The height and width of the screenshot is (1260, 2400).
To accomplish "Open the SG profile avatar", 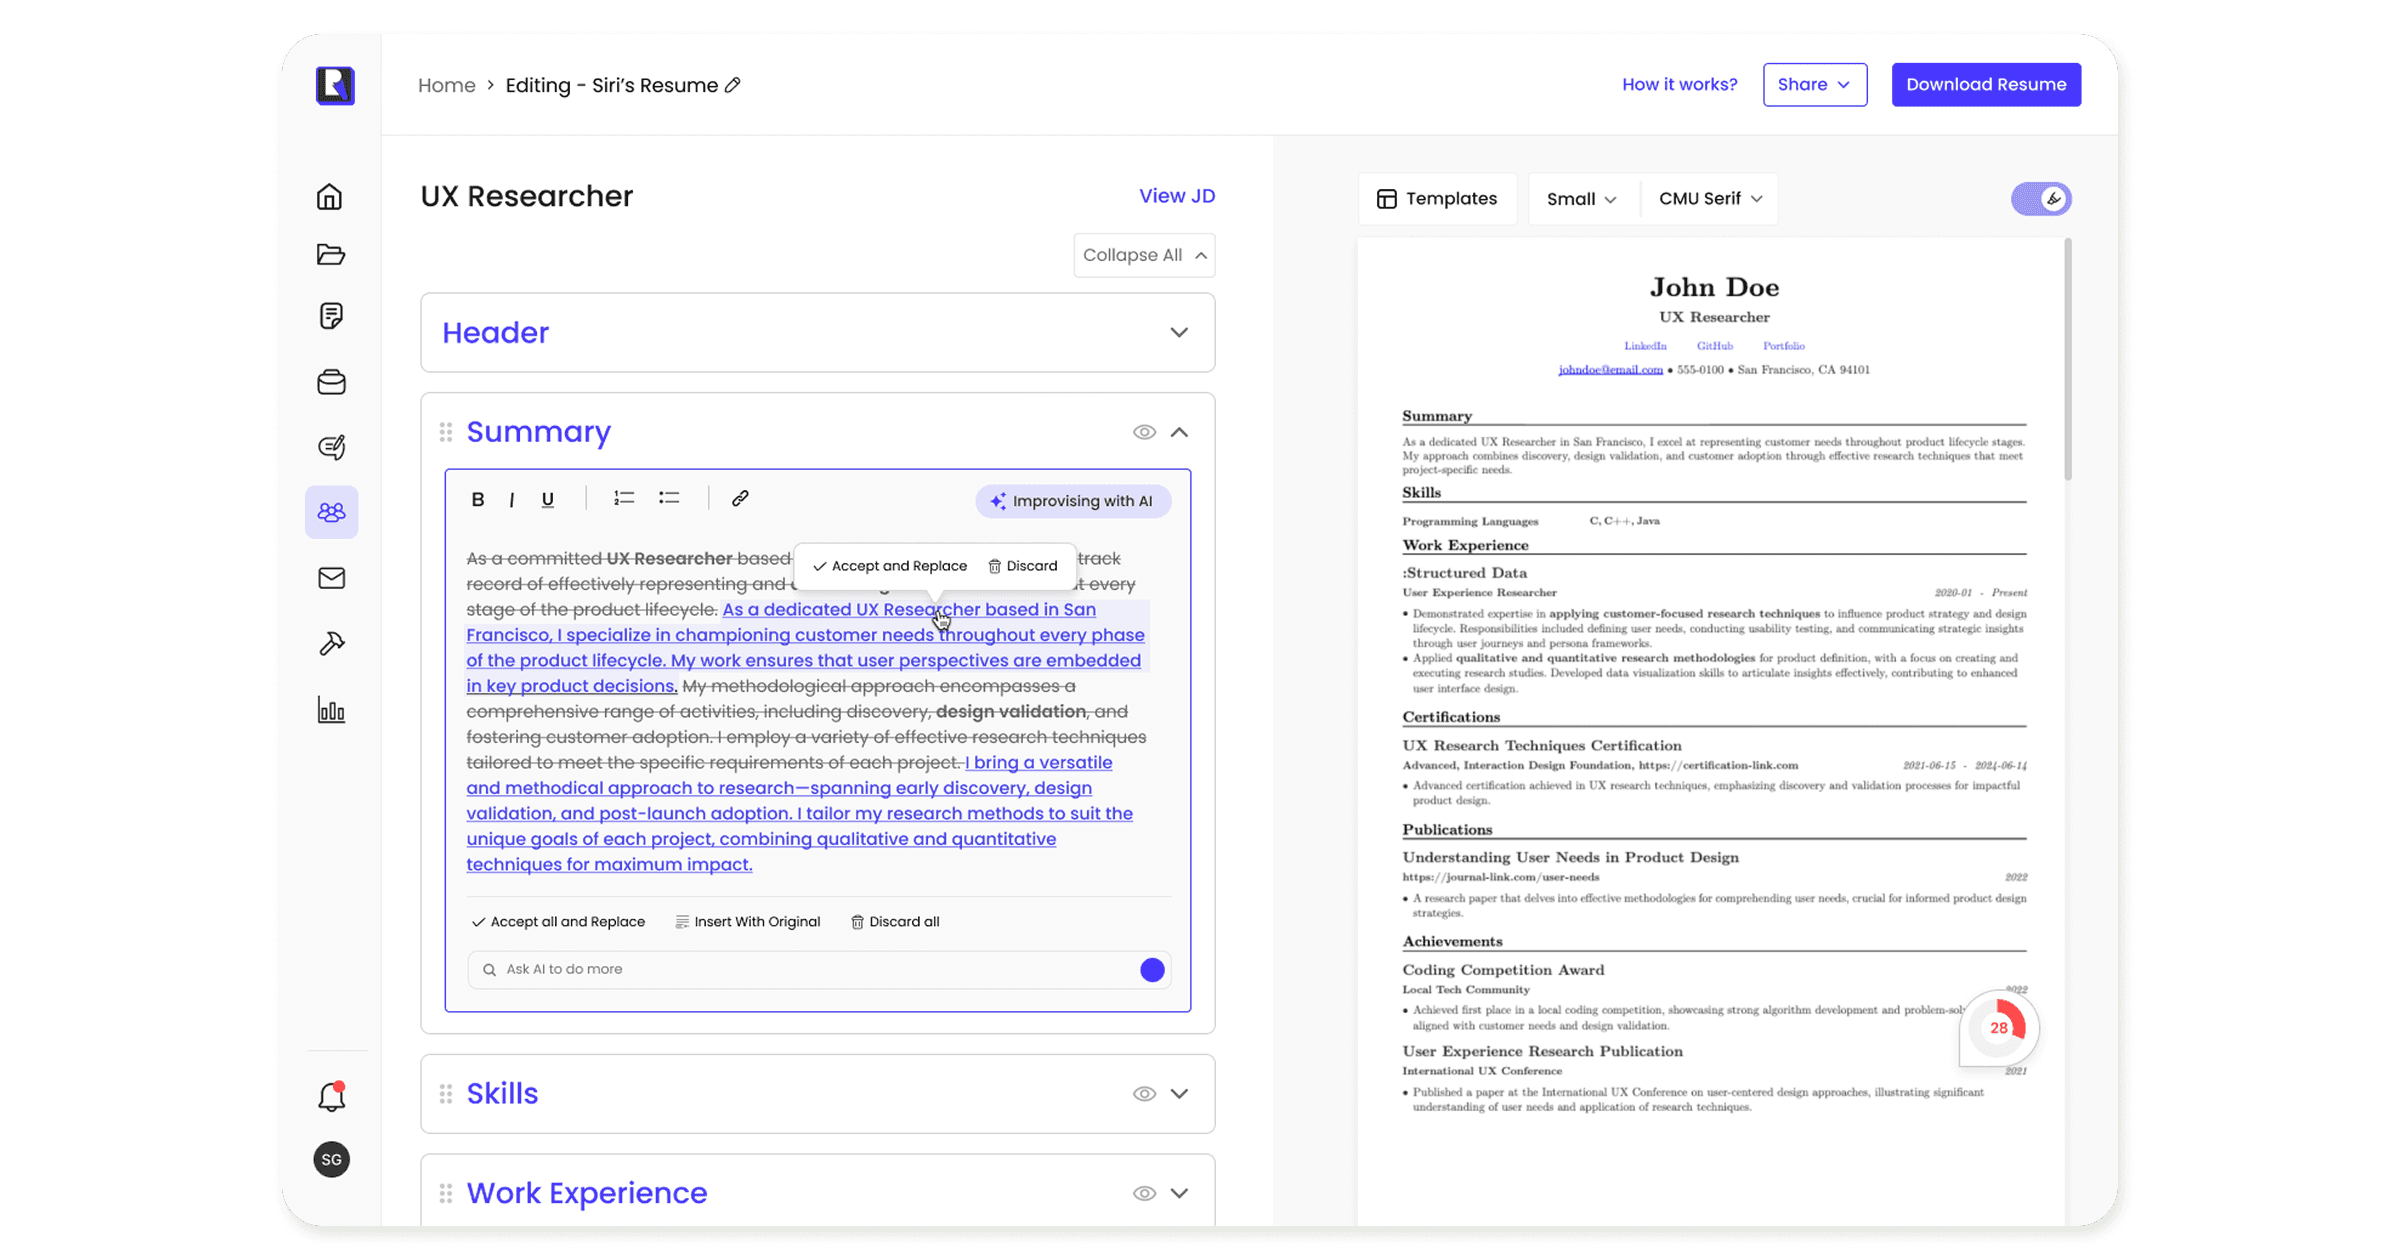I will (x=331, y=1159).
